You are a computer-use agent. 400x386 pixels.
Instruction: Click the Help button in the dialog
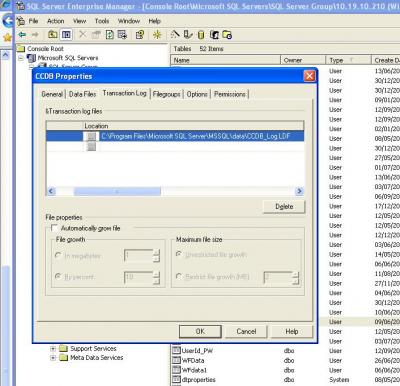click(292, 331)
